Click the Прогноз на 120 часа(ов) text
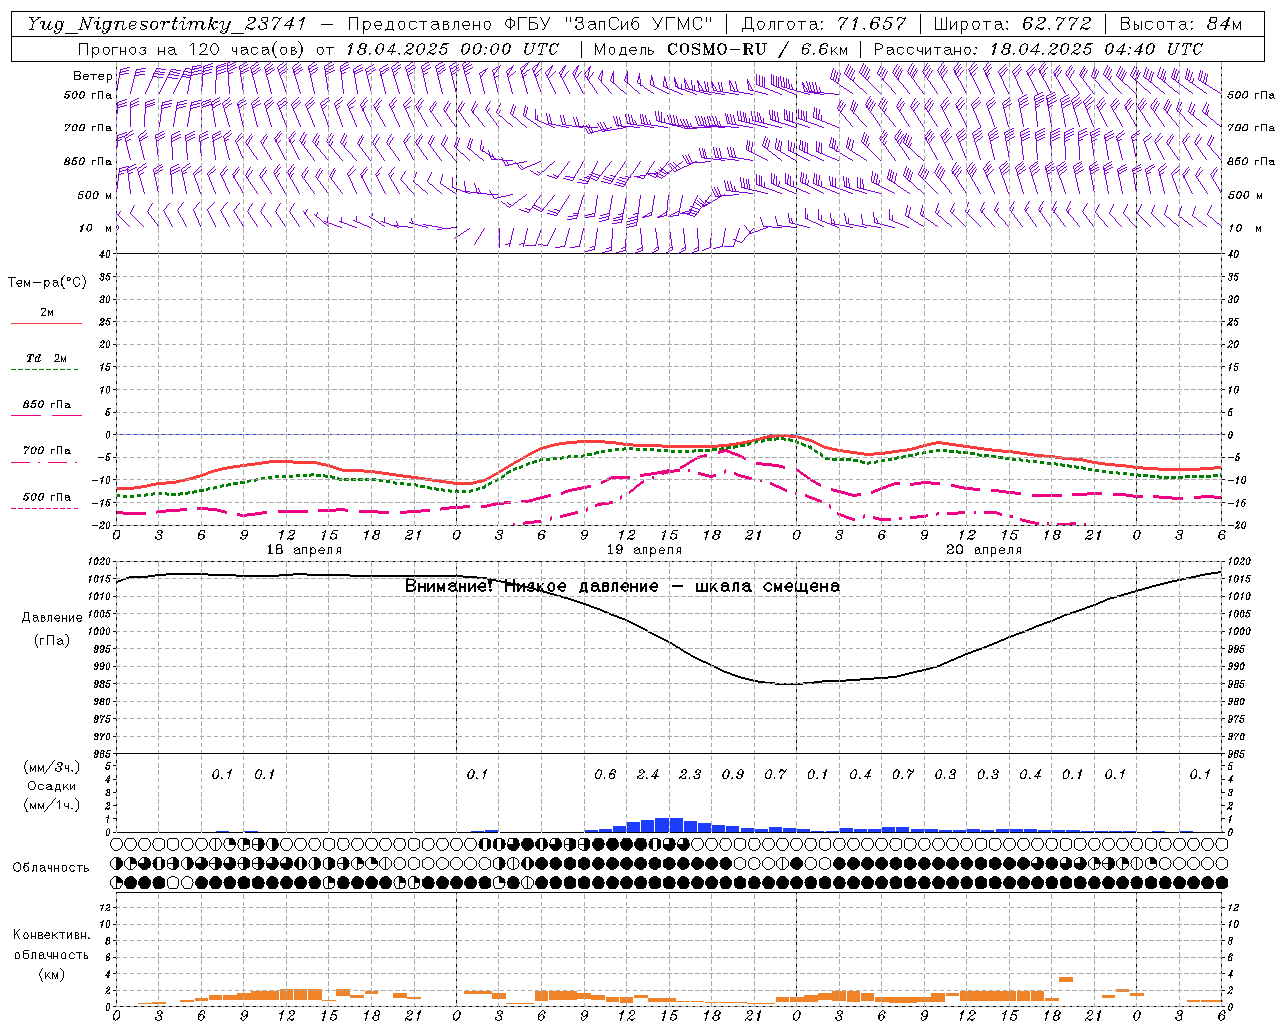 192,49
